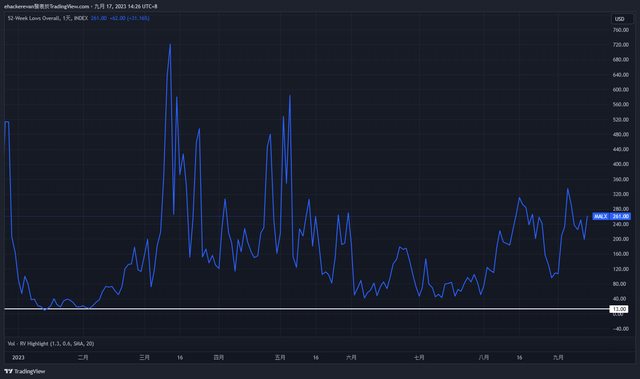This screenshot has height=379, width=640.
Task: Click the 八月 label on time axis
Action: pyautogui.click(x=484, y=357)
